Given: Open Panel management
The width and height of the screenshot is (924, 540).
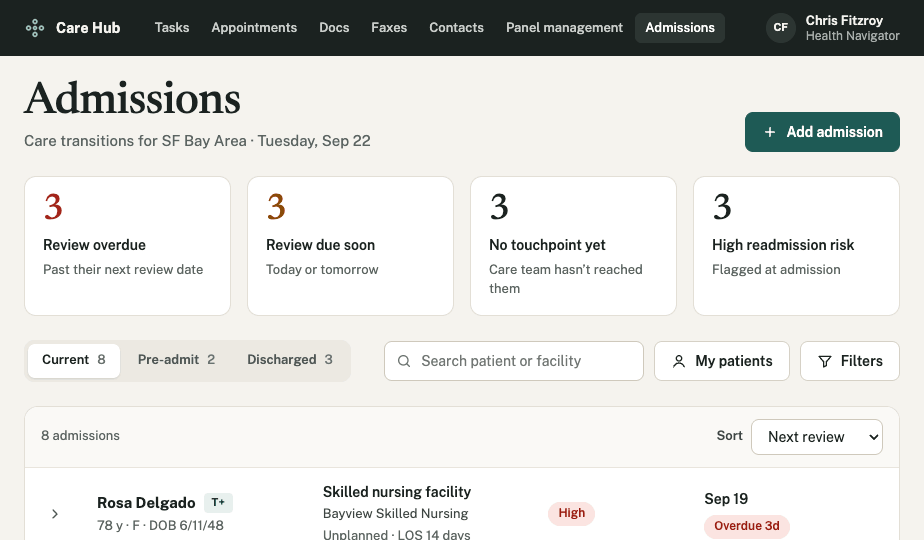Looking at the screenshot, I should tap(564, 28).
